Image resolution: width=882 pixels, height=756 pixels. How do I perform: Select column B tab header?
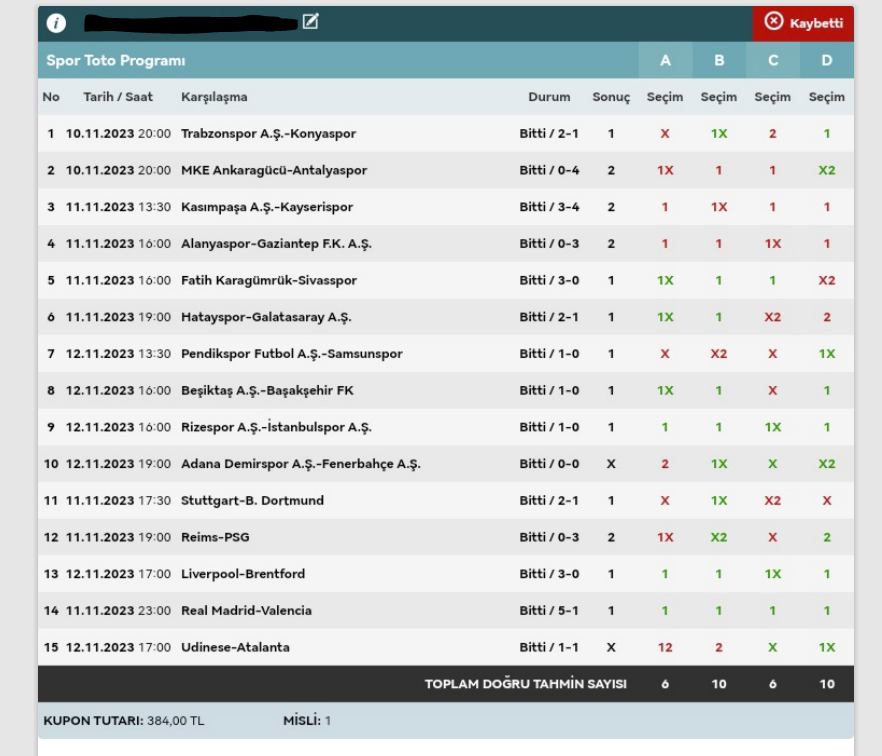(x=719, y=61)
